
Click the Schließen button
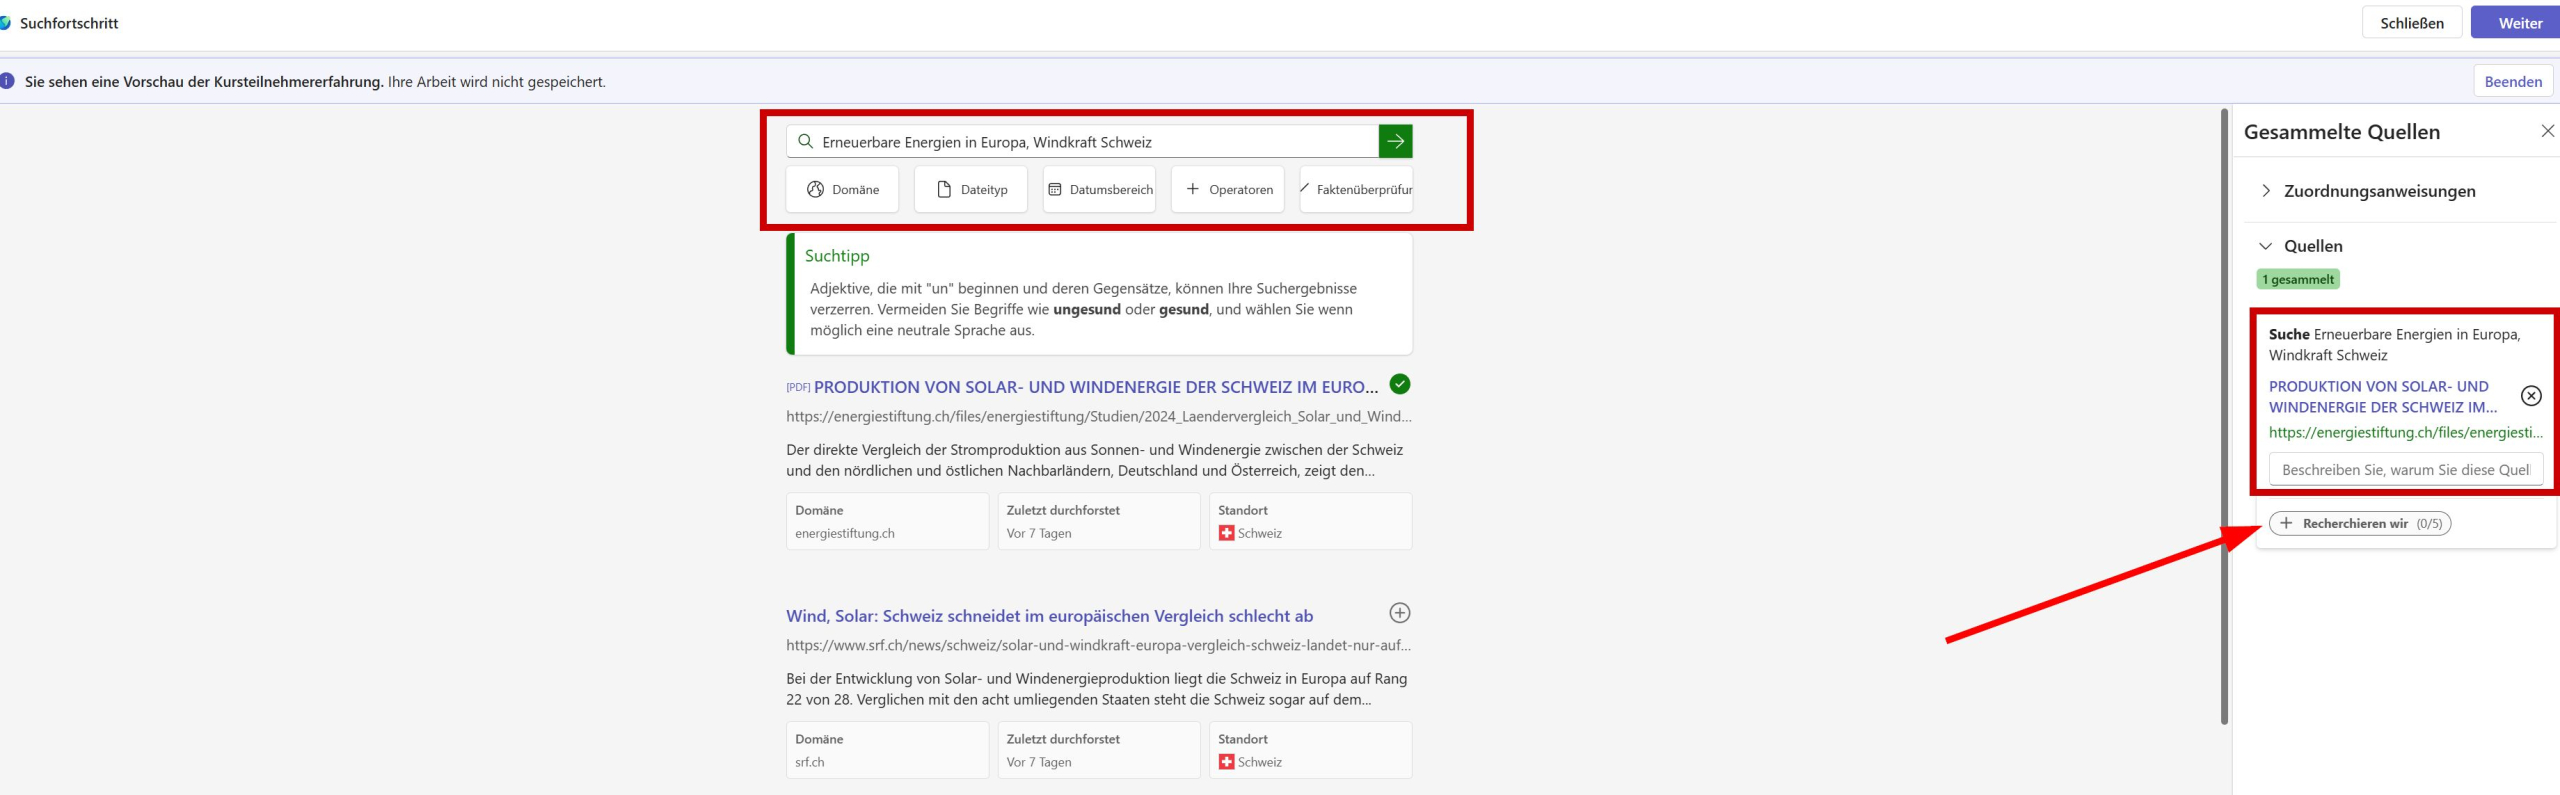click(x=2411, y=23)
